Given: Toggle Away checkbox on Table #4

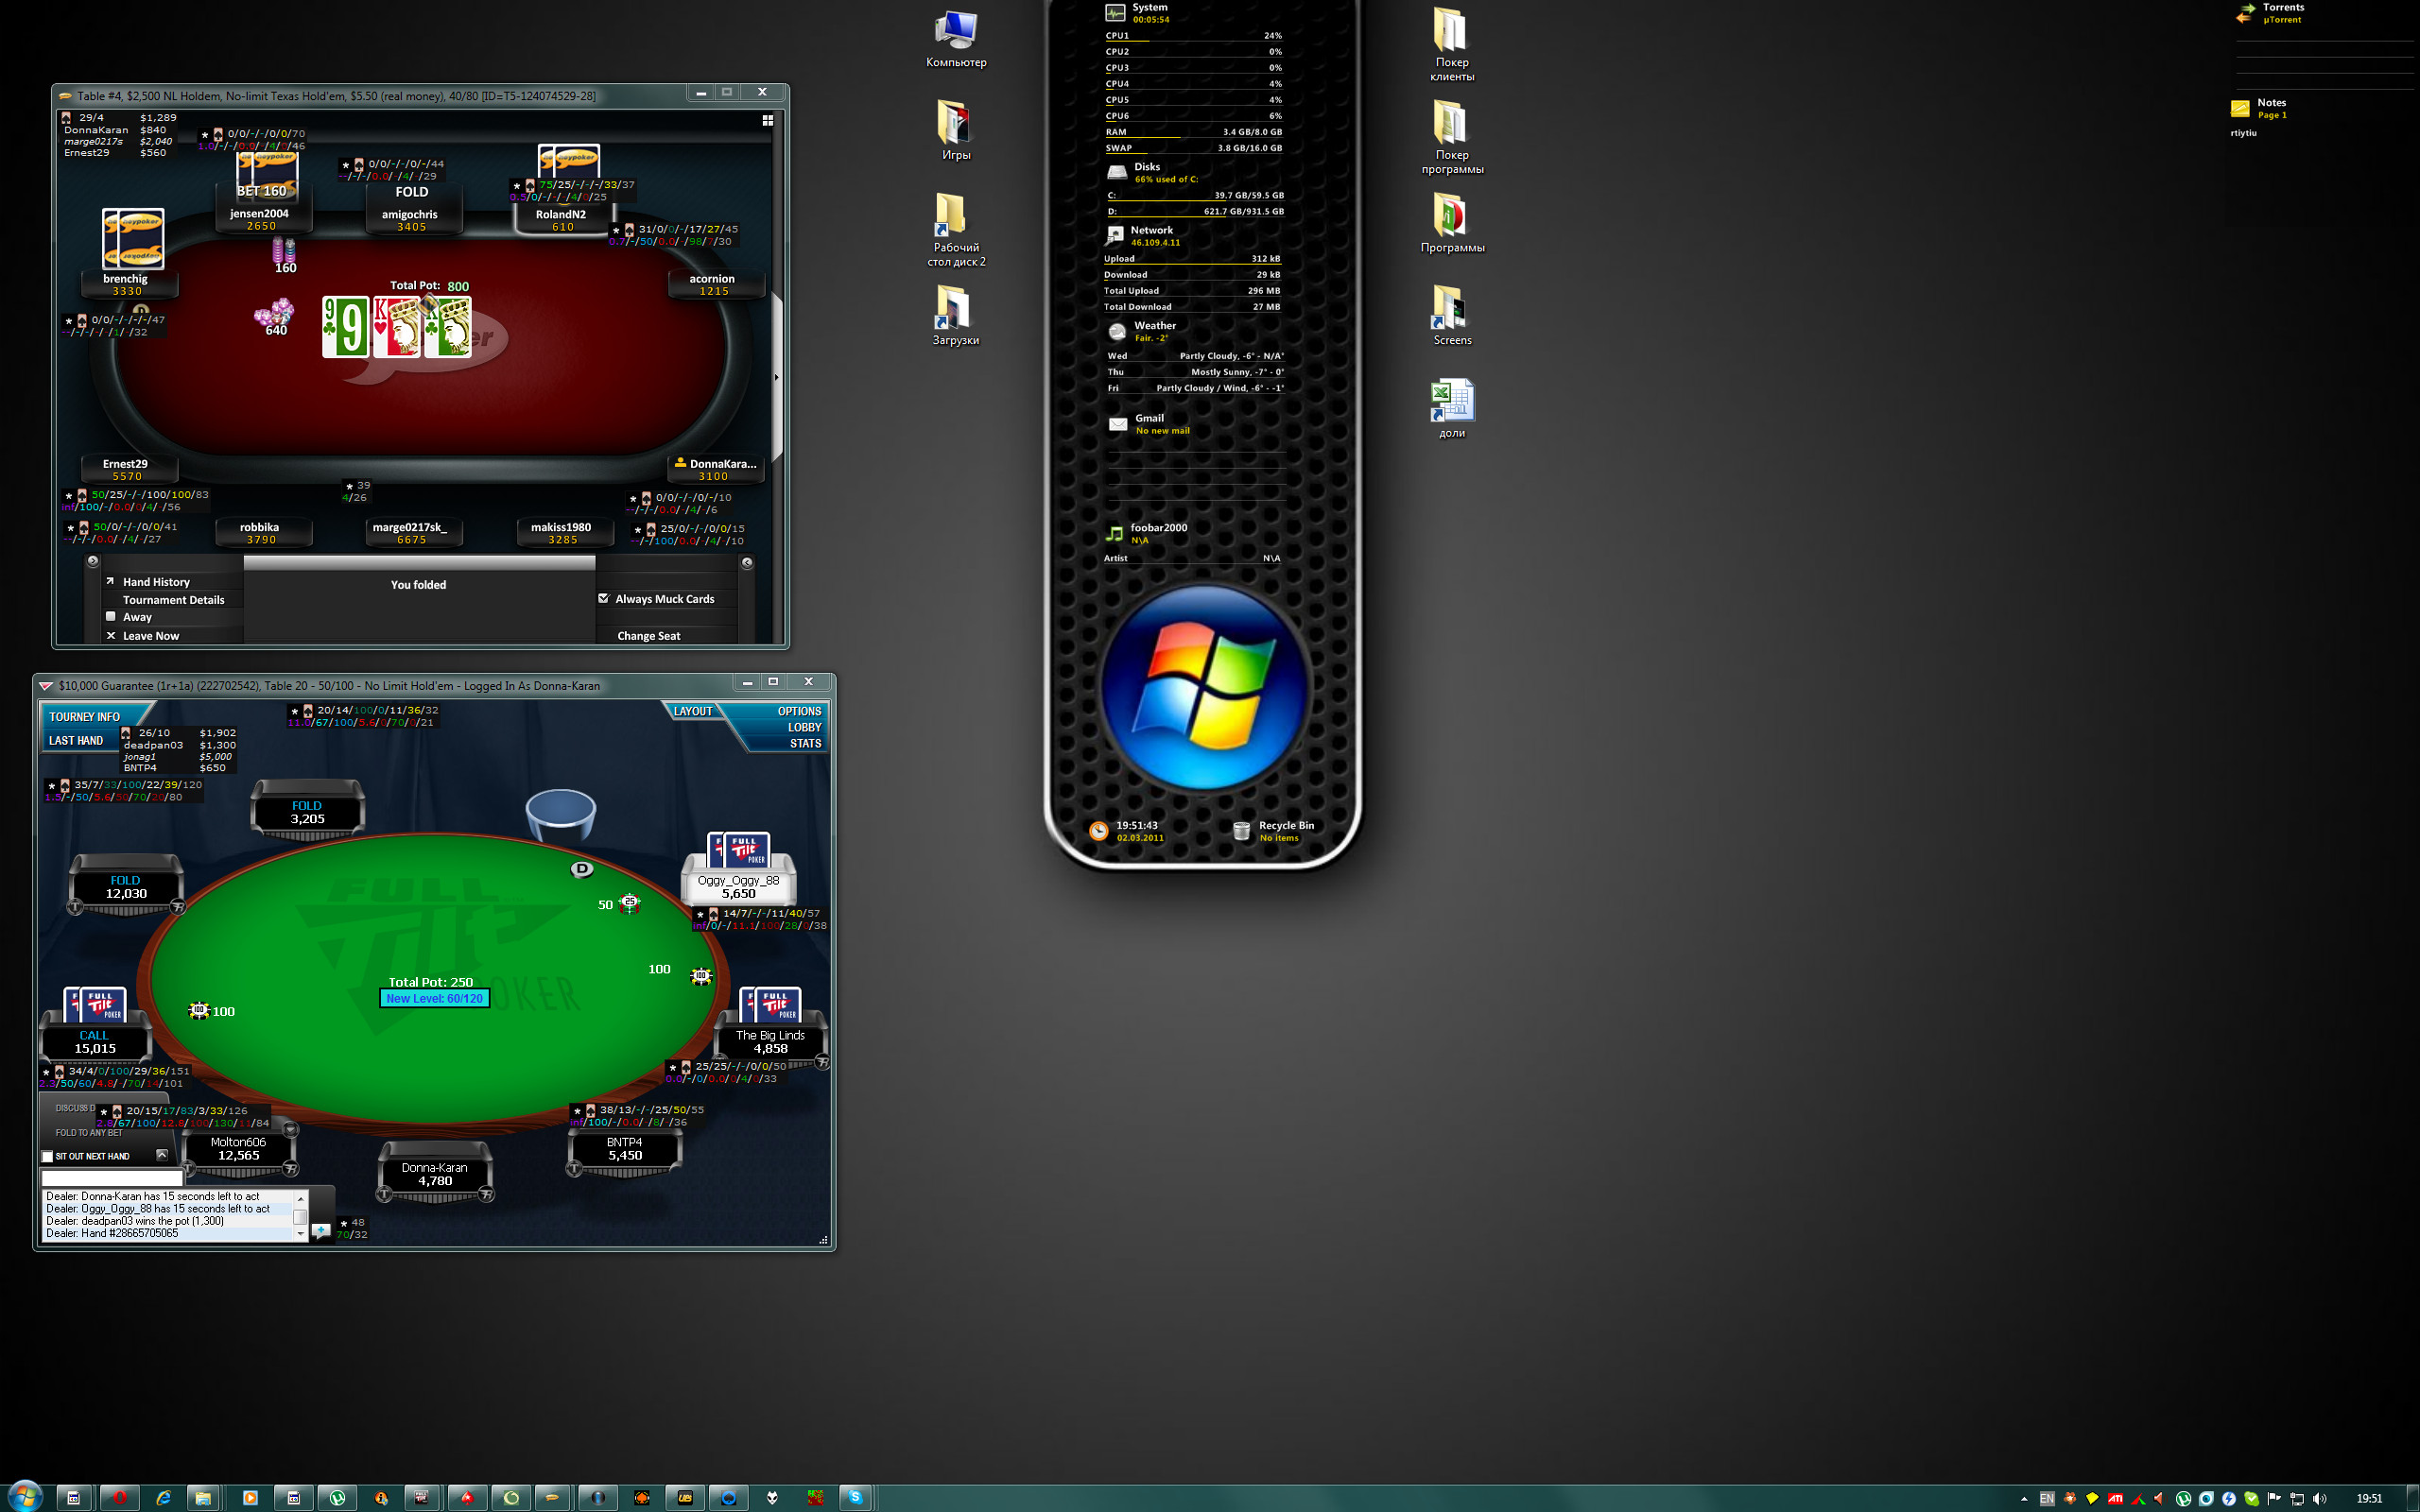Looking at the screenshot, I should (x=111, y=617).
